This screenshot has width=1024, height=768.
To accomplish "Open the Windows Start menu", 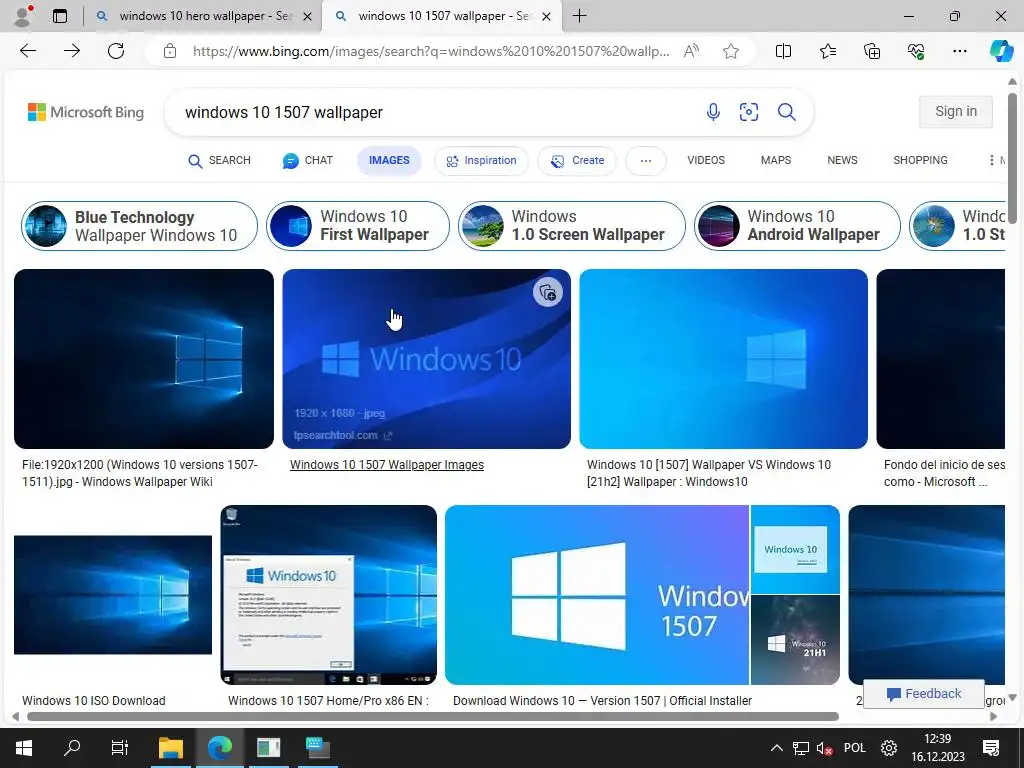I will click(x=24, y=748).
